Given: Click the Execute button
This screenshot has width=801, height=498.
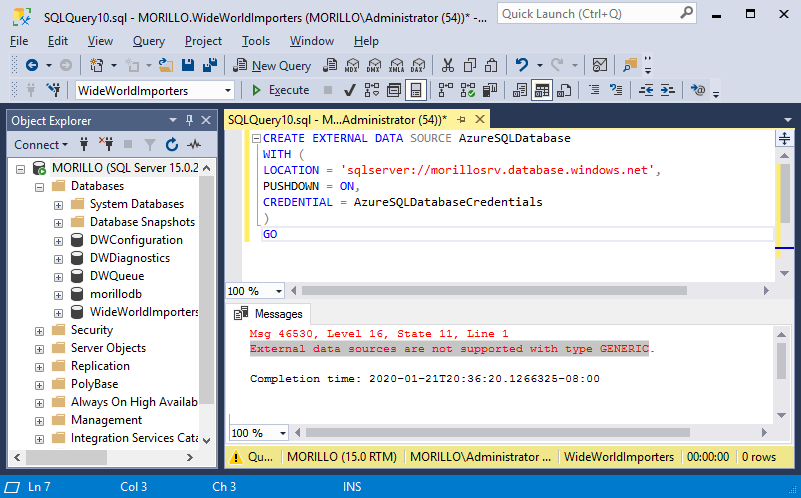Looking at the screenshot, I should click(280, 90).
